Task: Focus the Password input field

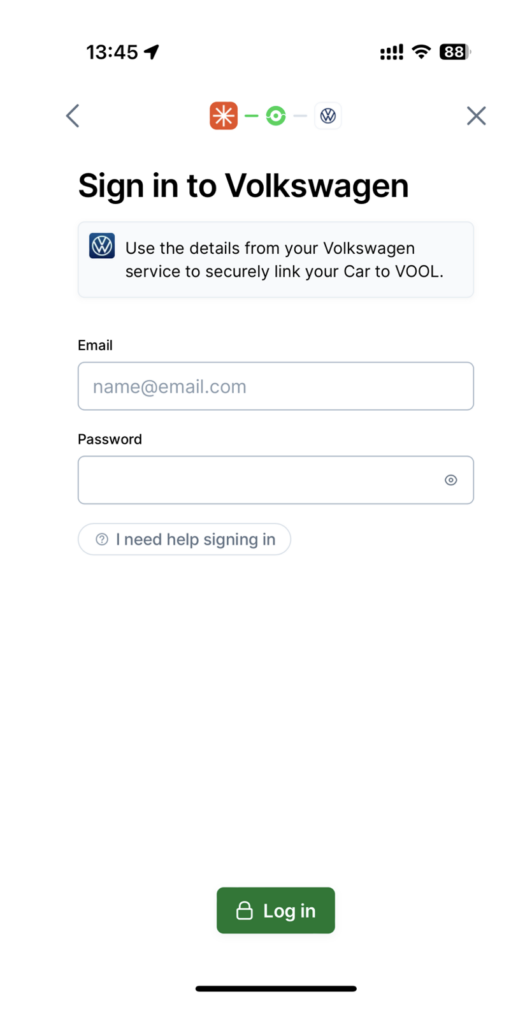Action: click(x=276, y=480)
